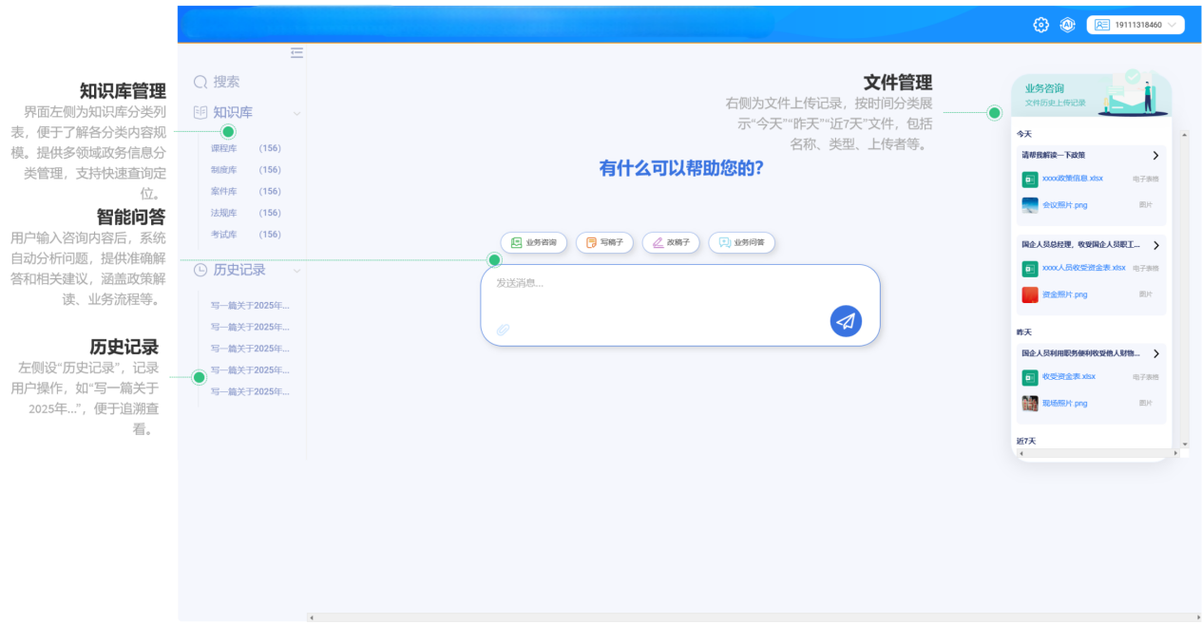The width and height of the screenshot is (1202, 625).
Task: Click the AI assistant icon beside the gear
Action: 1067,25
